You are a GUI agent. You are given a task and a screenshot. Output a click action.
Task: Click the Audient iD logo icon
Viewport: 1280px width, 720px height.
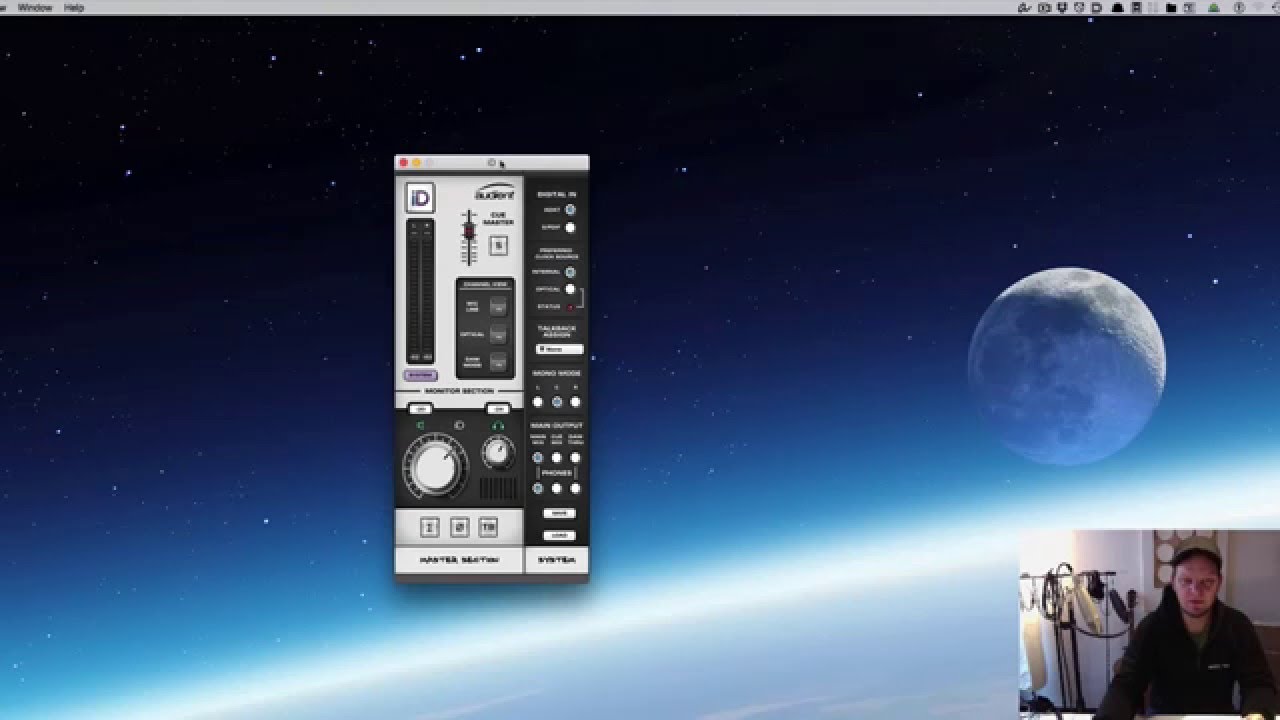[420, 197]
